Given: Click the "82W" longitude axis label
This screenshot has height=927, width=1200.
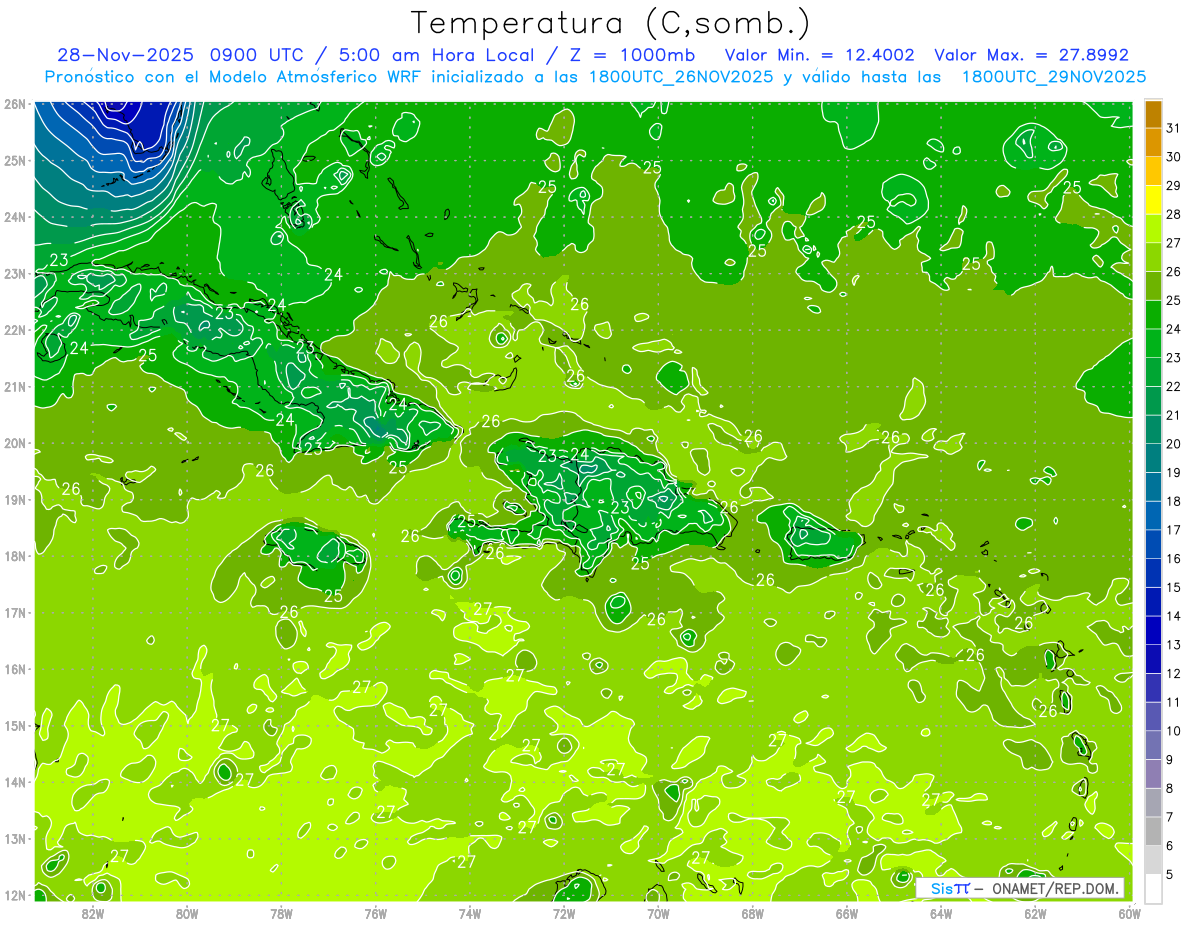Looking at the screenshot, I should click(x=93, y=914).
